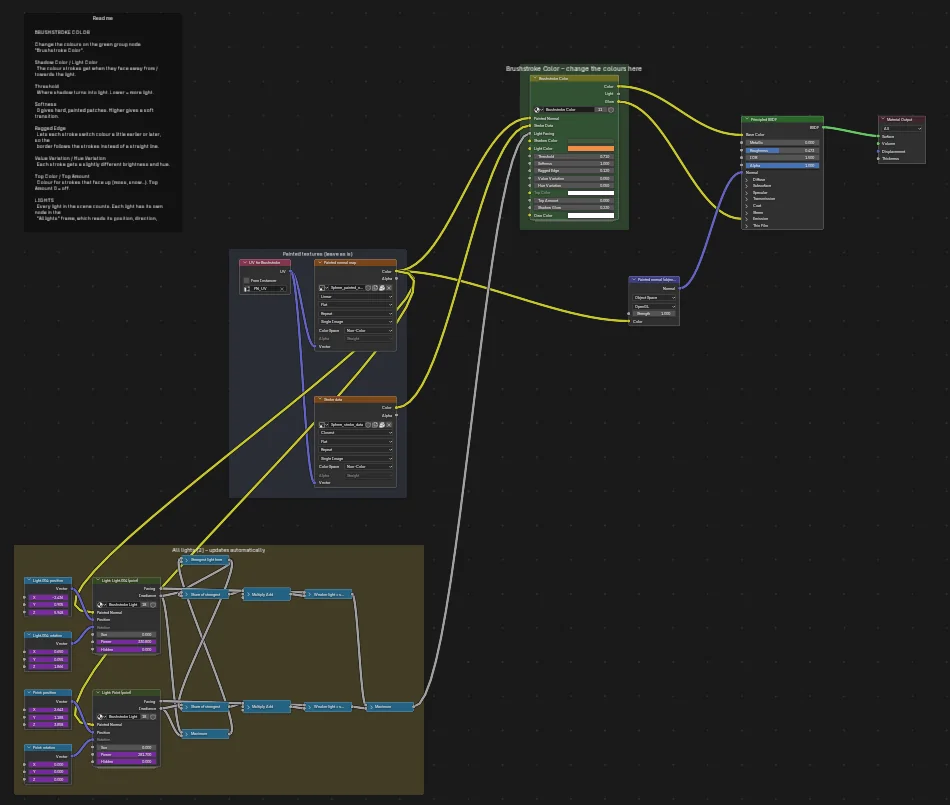
Task: Open Closest interpolation dropdown in Stroke data node
Action: 356,433
